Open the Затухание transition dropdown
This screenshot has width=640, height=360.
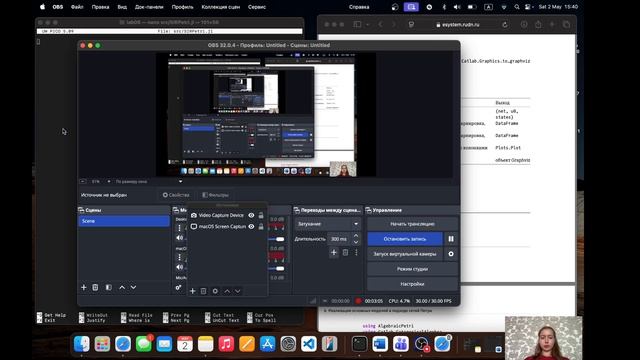[x=328, y=224]
